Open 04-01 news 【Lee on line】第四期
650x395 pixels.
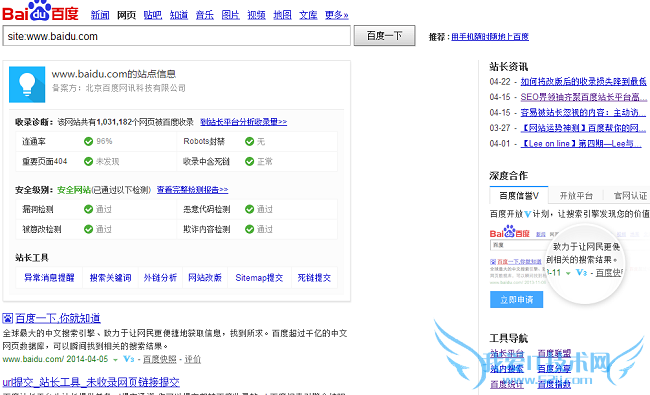pos(581,144)
